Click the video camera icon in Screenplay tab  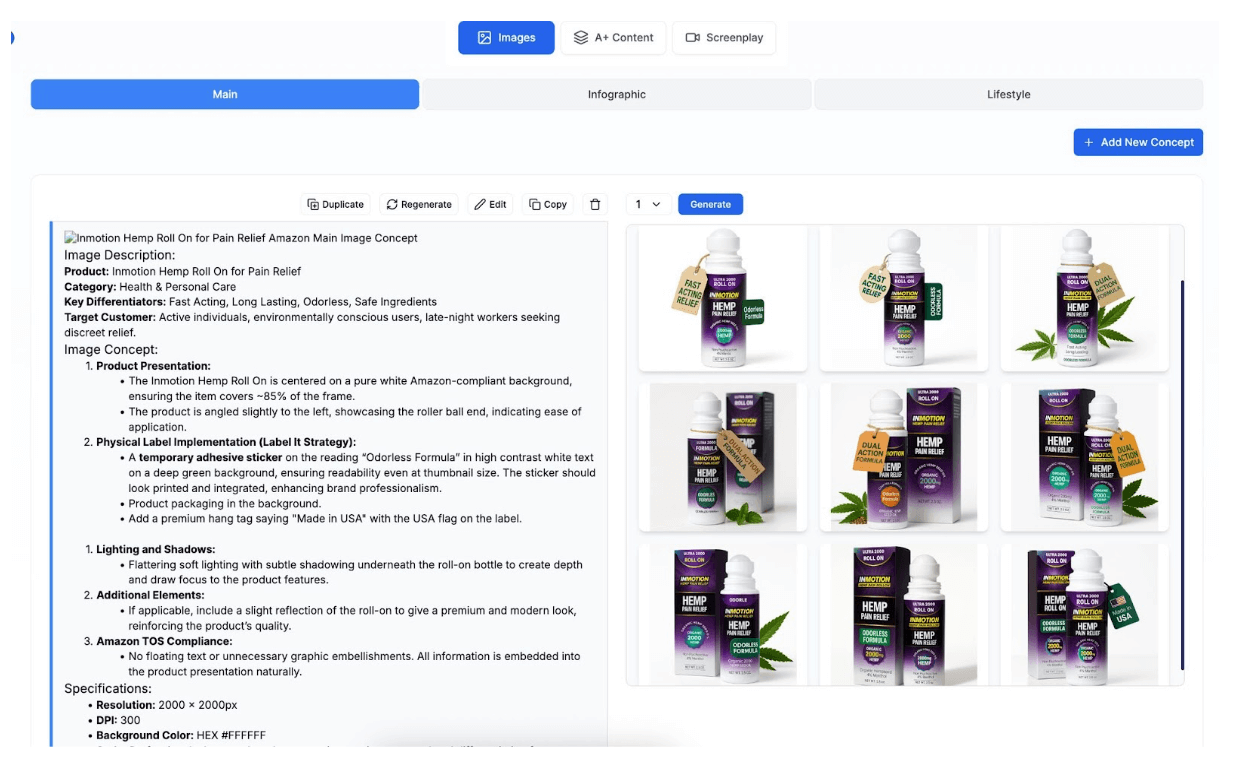[692, 38]
